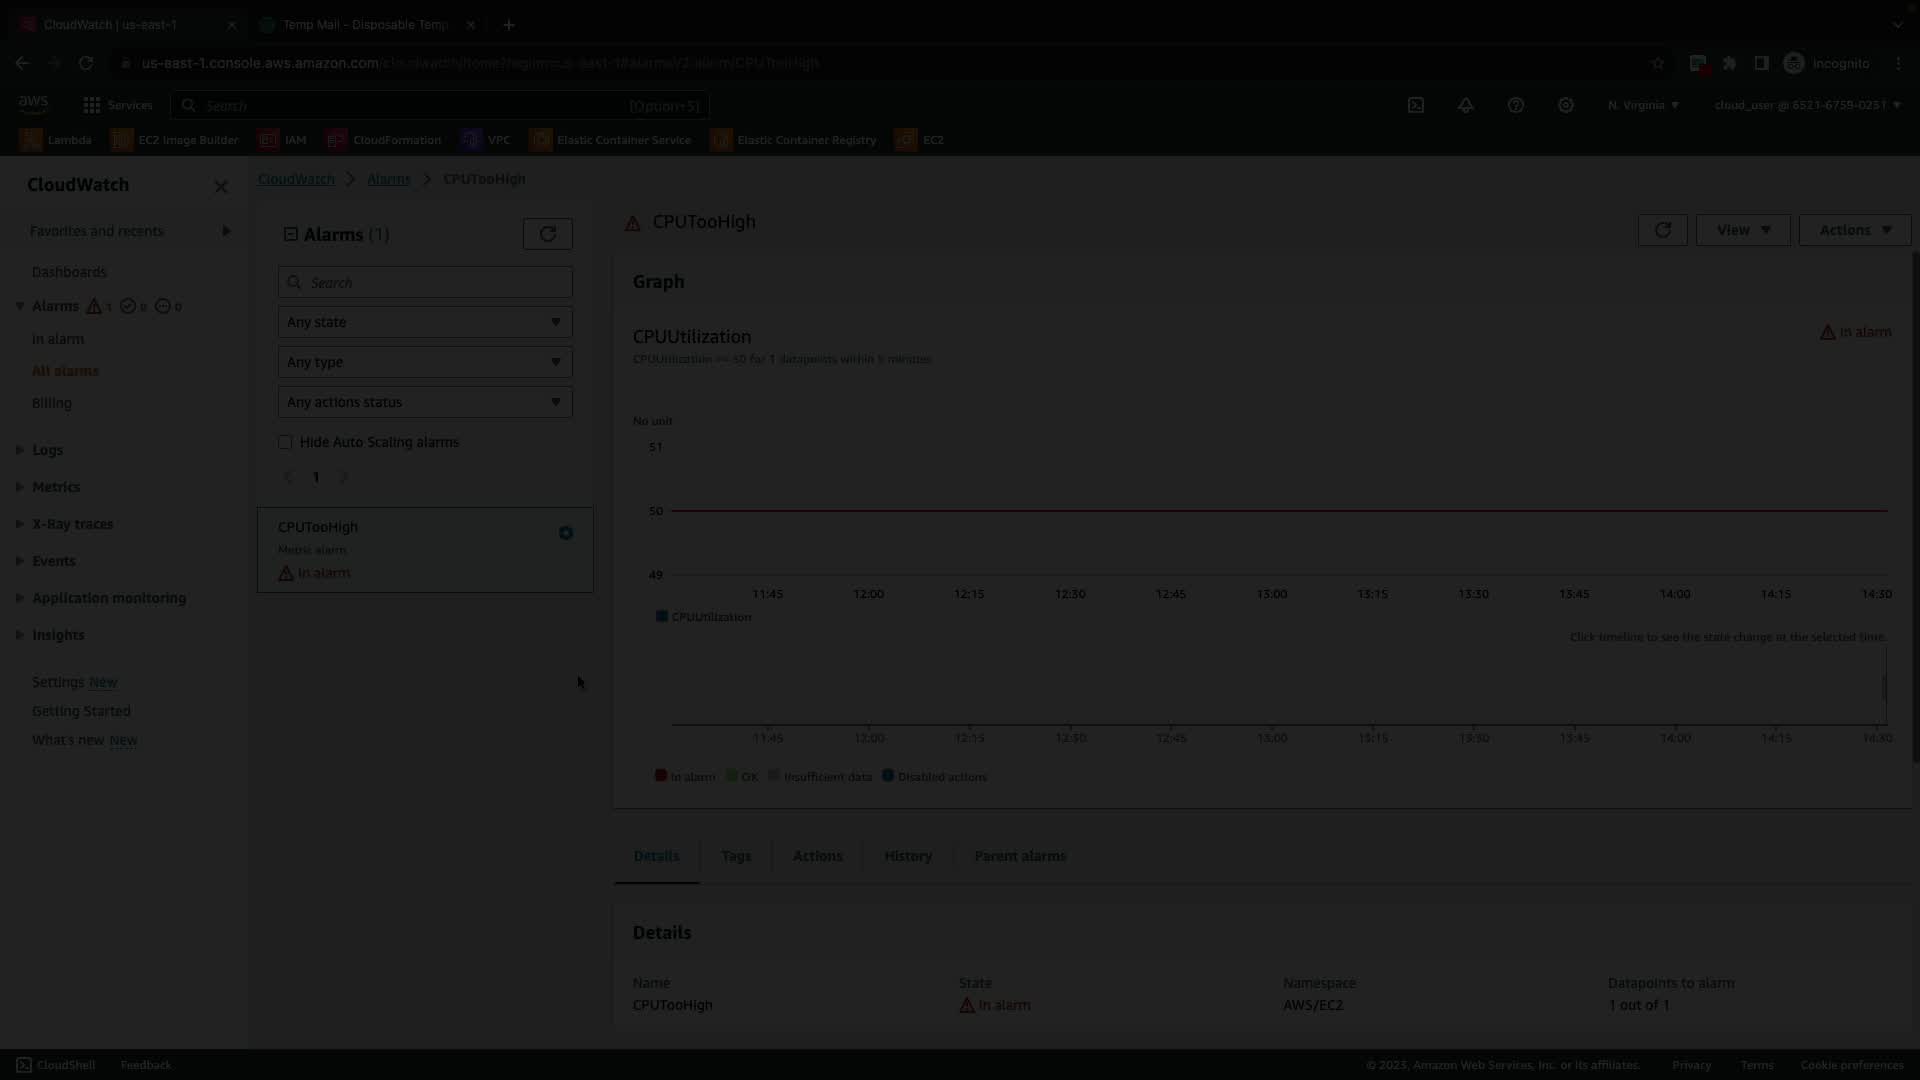Open the CloudShell icon in top bar
This screenshot has height=1080, width=1920.
[1416, 105]
